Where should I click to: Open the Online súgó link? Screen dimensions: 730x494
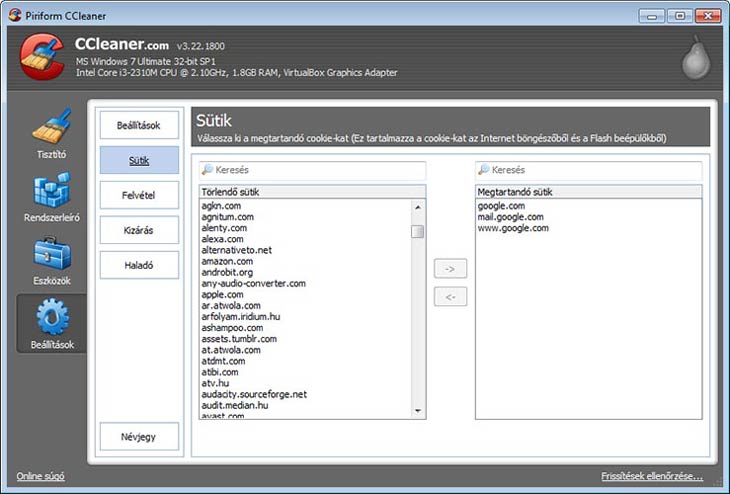click(x=41, y=476)
